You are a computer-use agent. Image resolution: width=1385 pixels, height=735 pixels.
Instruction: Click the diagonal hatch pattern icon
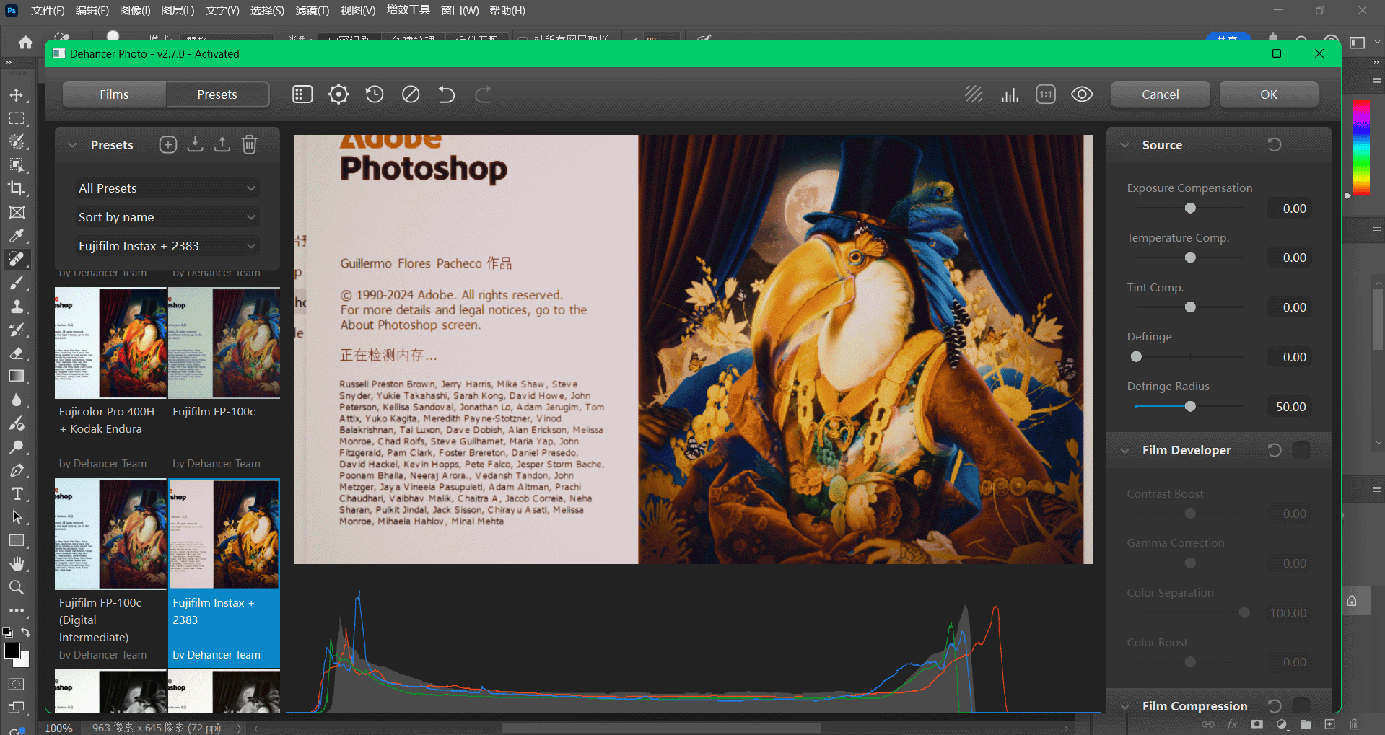[973, 94]
